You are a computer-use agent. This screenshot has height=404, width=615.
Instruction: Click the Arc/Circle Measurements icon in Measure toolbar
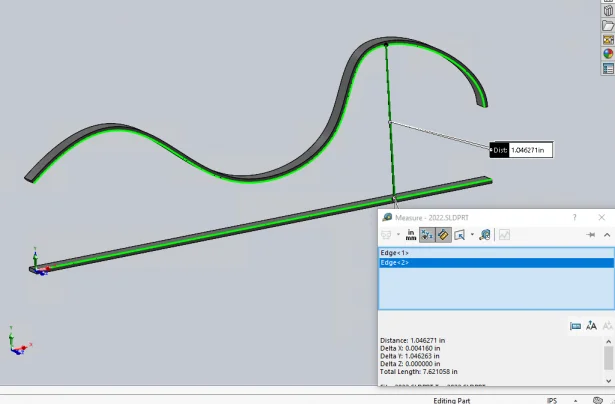[386, 235]
